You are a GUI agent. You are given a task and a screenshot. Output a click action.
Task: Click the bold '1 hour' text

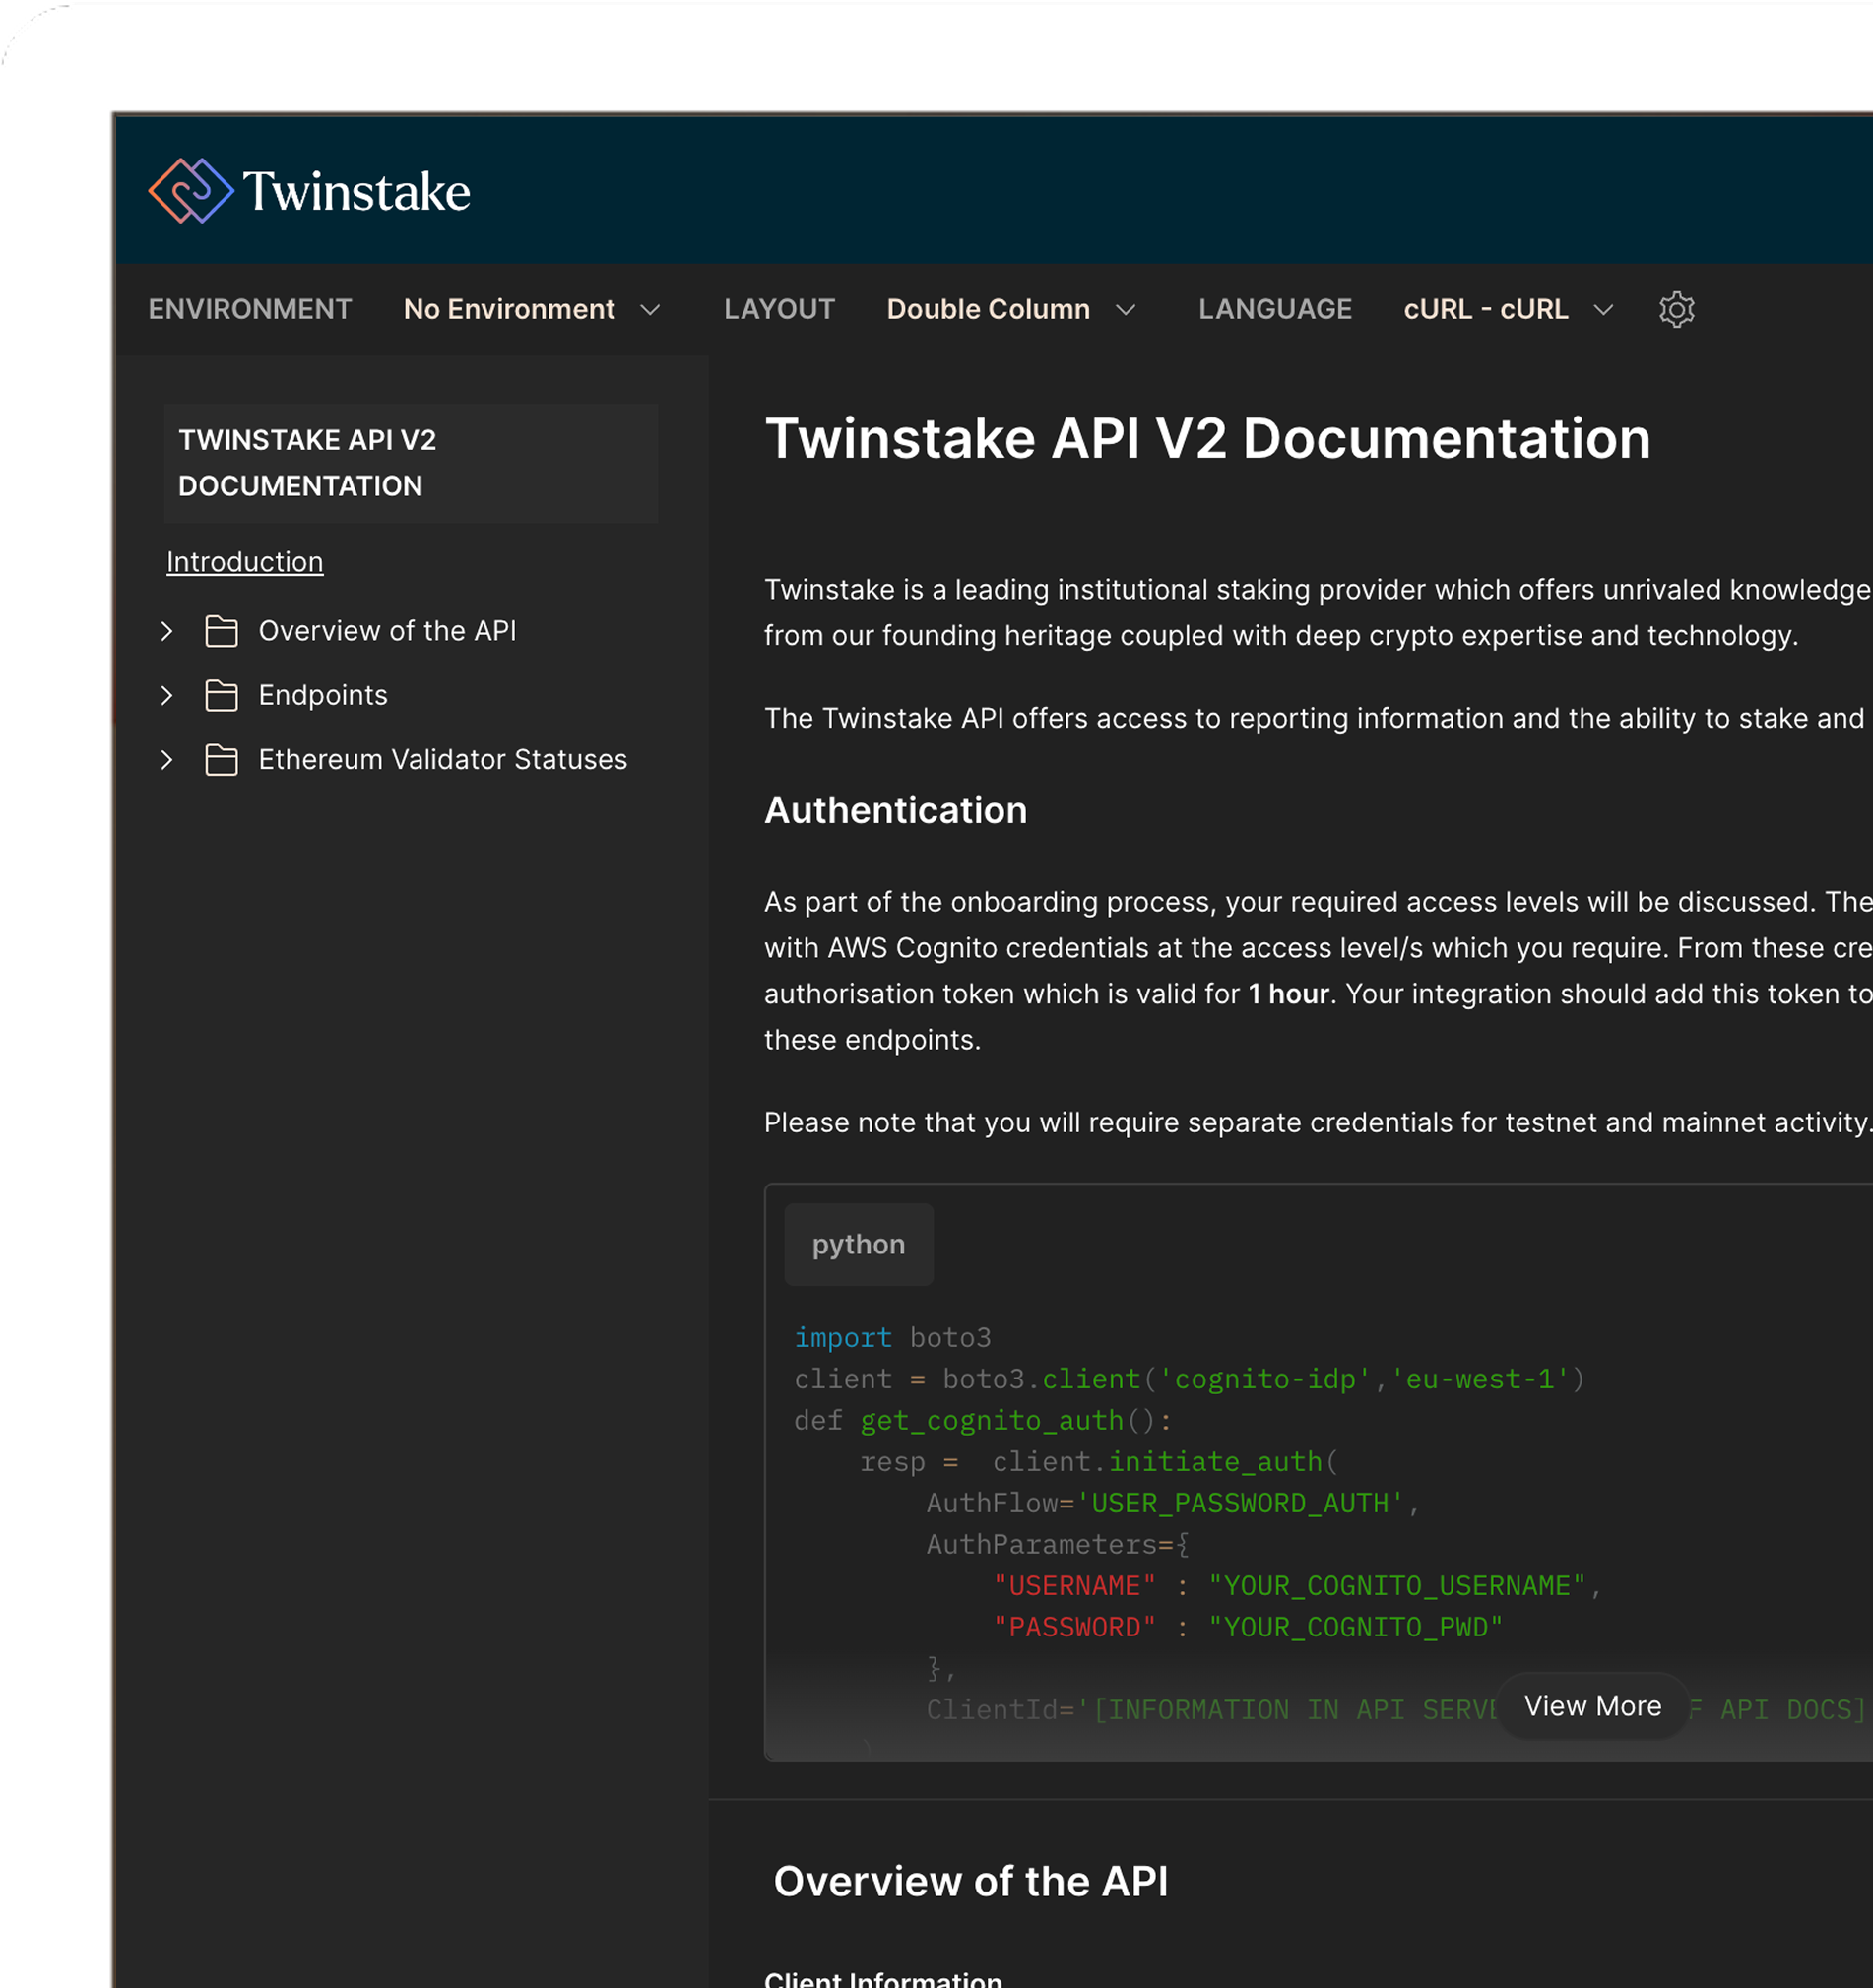(1289, 994)
